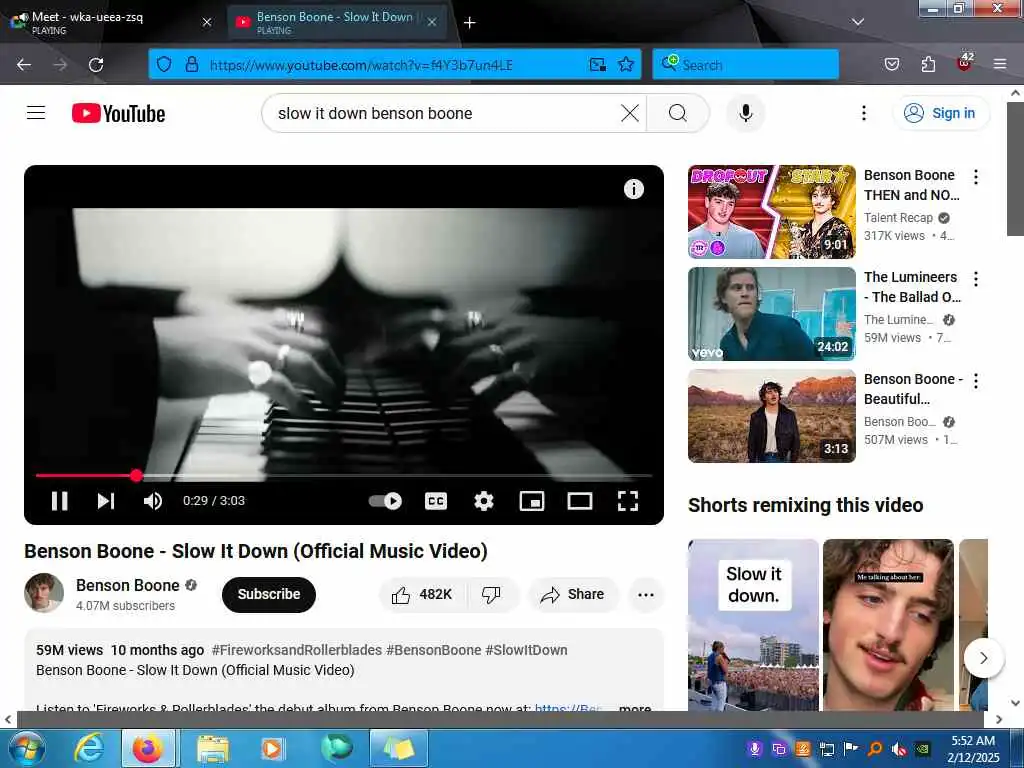Open Firefox application hamburger menu
This screenshot has width=1024, height=768.
1000,64
